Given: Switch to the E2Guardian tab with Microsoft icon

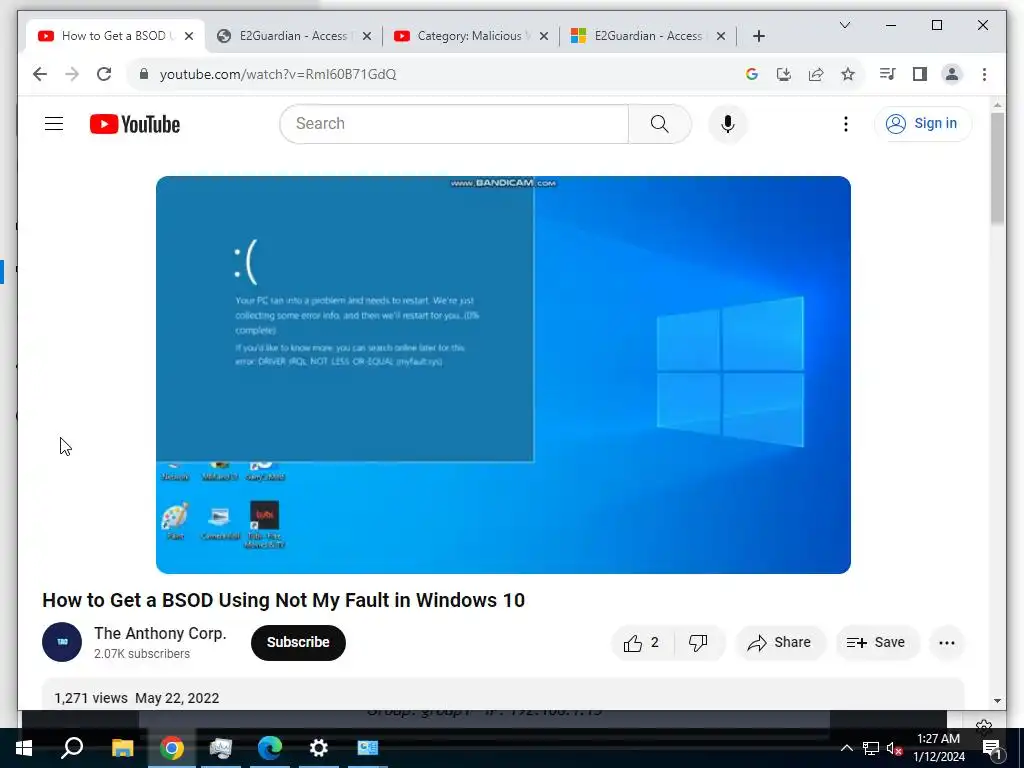Looking at the screenshot, I should click(x=647, y=36).
